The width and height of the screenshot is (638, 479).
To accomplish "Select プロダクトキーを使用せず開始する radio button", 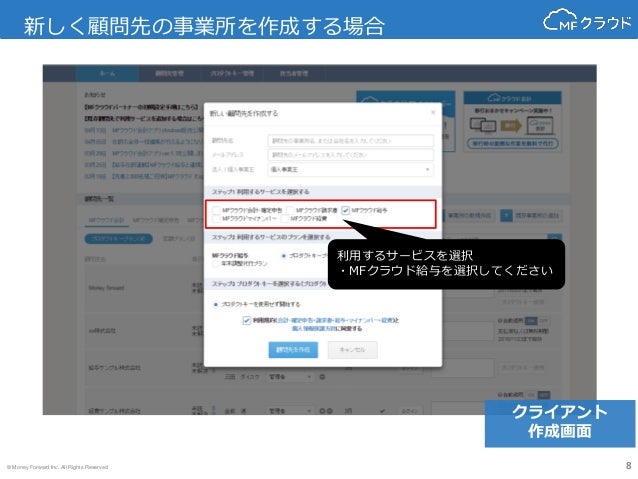I will (216, 304).
